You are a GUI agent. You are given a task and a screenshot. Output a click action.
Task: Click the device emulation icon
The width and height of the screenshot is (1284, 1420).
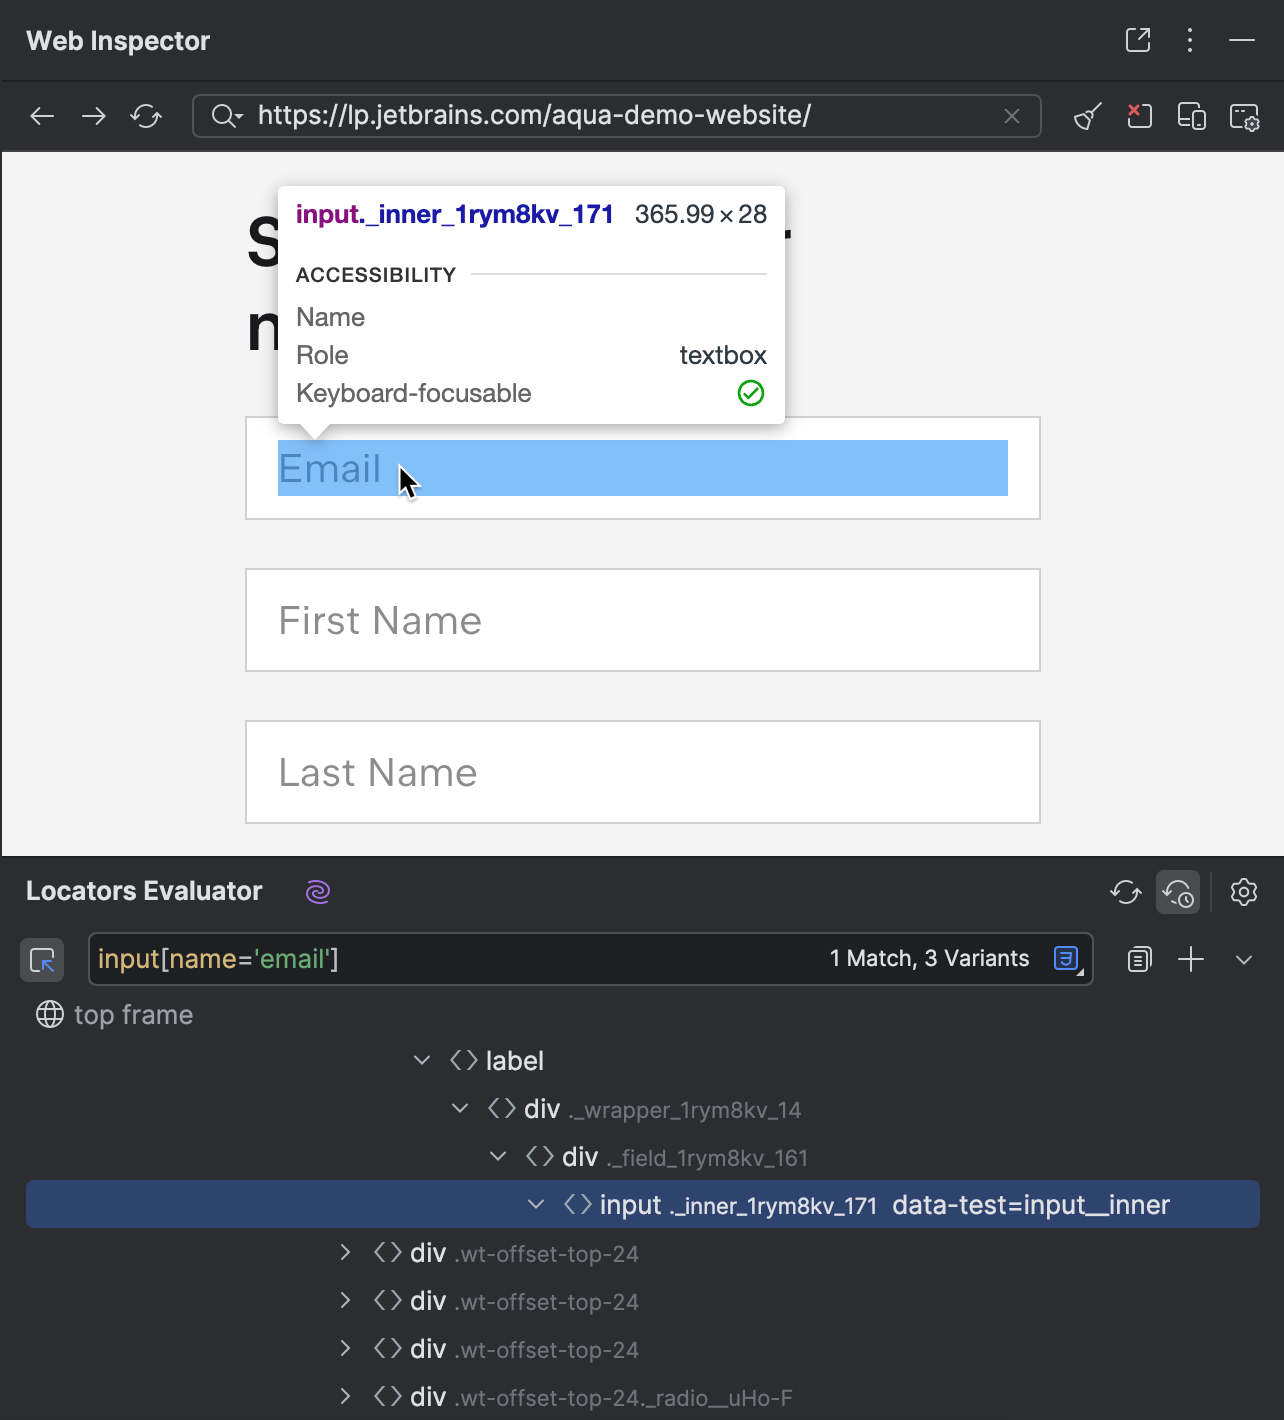(x=1192, y=116)
